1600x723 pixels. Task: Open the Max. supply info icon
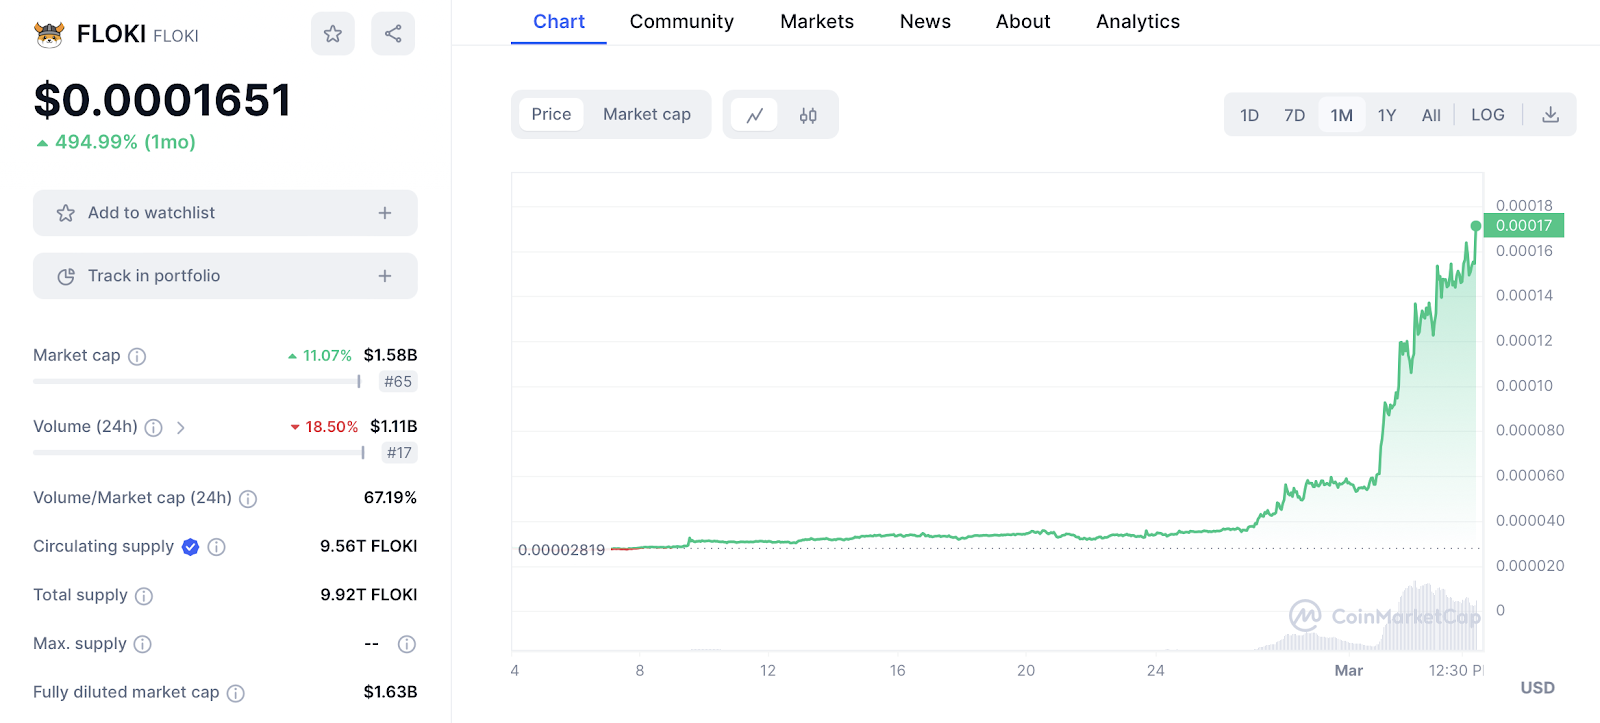point(142,644)
